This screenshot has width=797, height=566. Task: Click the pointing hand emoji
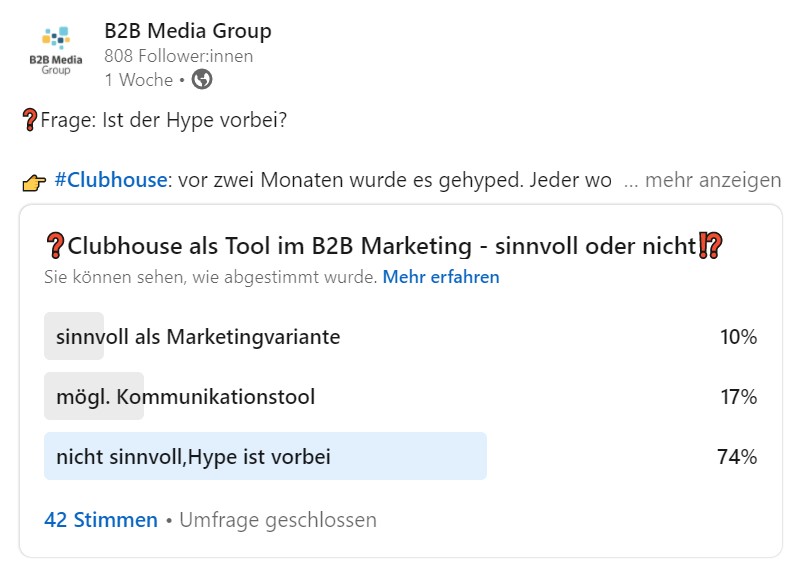coord(33,182)
